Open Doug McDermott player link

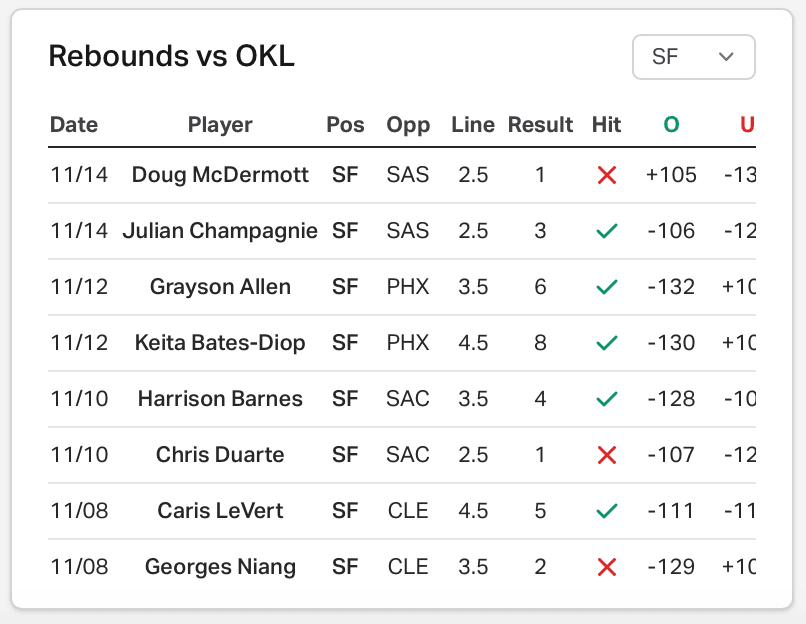click(220, 175)
